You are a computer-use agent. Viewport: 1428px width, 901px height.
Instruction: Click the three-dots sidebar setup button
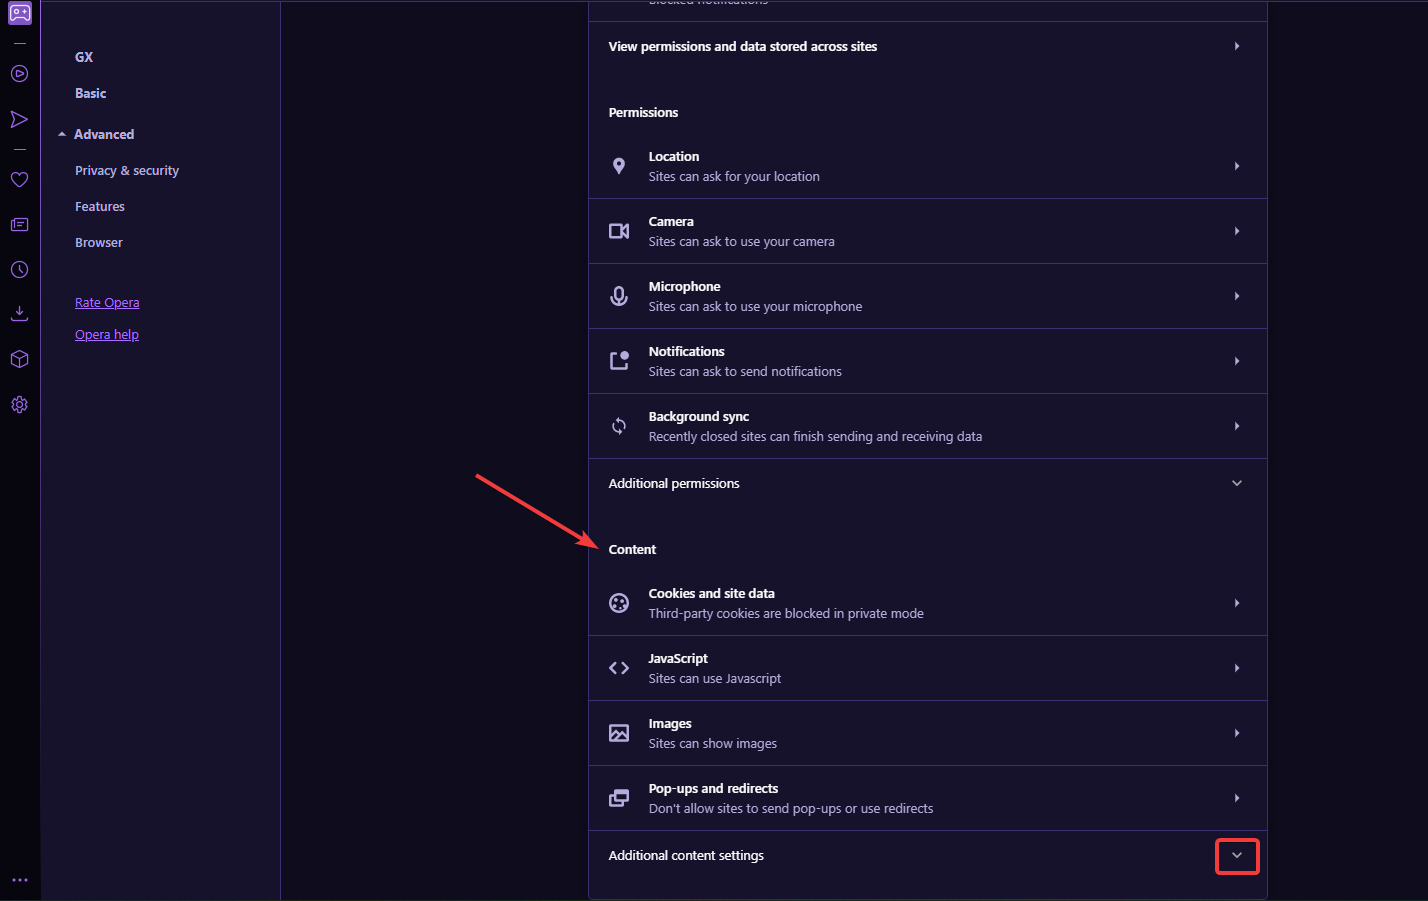[x=19, y=880]
